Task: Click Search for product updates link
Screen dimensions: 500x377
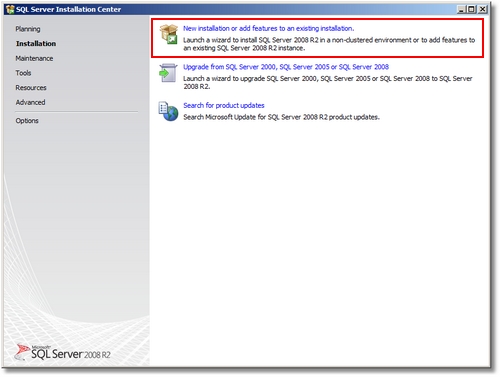Action: click(x=224, y=105)
